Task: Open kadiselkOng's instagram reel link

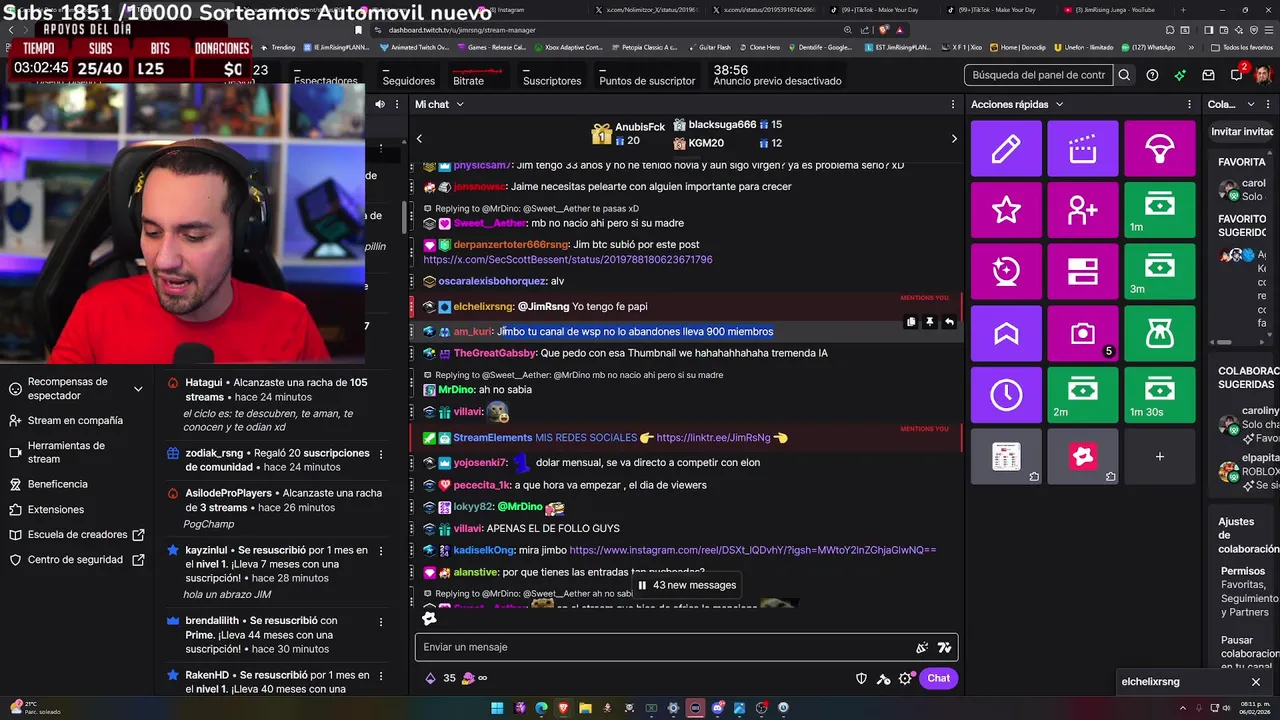Action: pos(752,550)
